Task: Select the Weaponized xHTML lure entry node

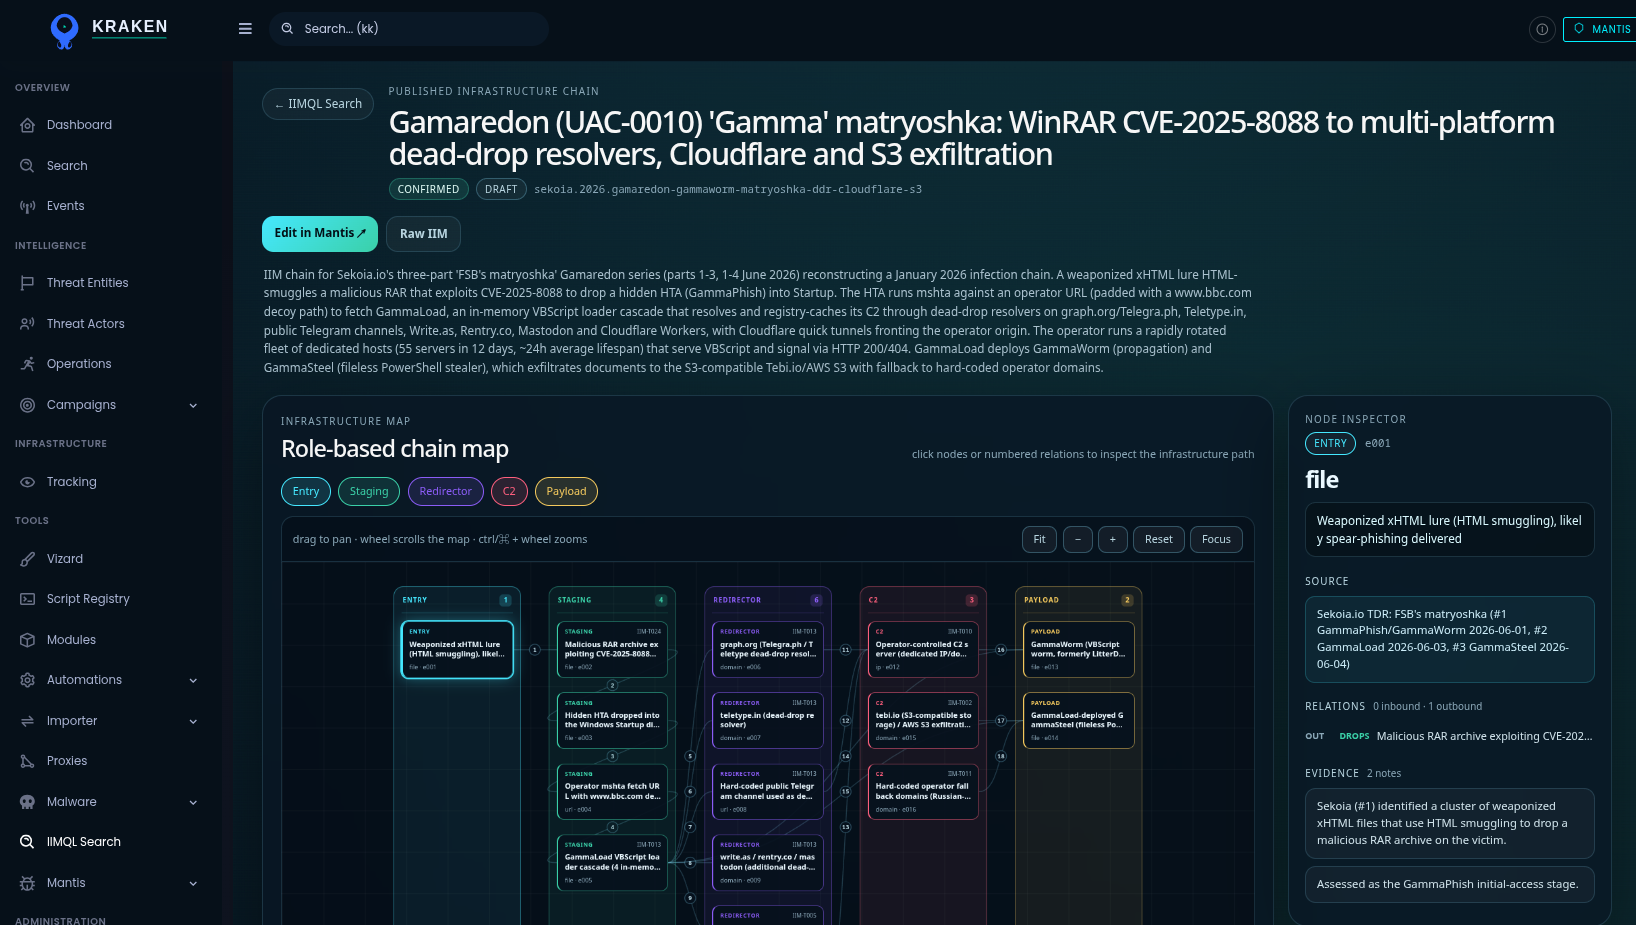Action: coord(457,650)
